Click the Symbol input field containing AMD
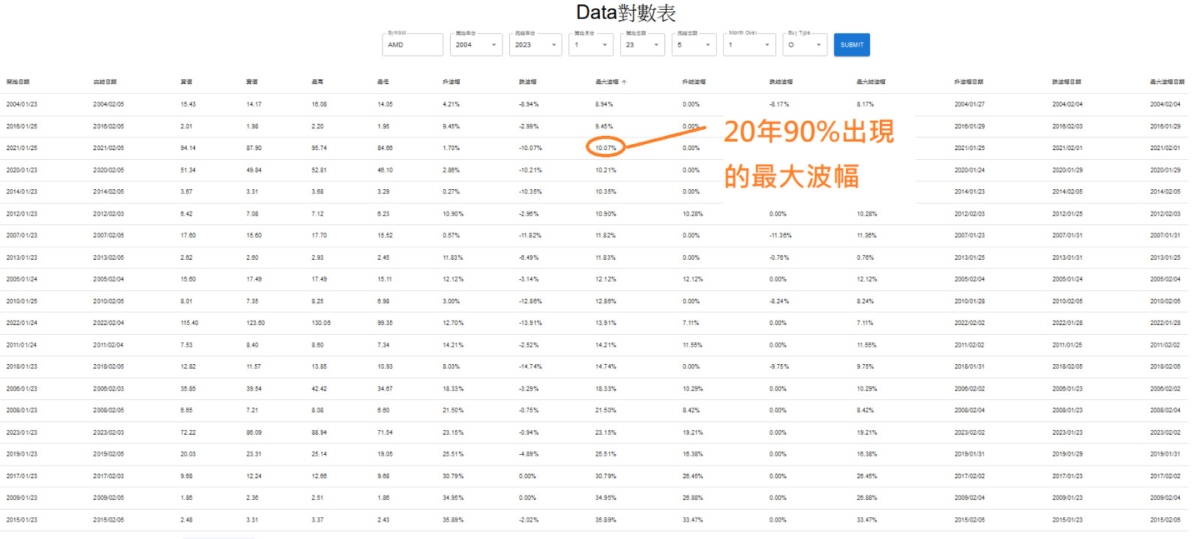The height and width of the screenshot is (539, 1200). point(412,45)
